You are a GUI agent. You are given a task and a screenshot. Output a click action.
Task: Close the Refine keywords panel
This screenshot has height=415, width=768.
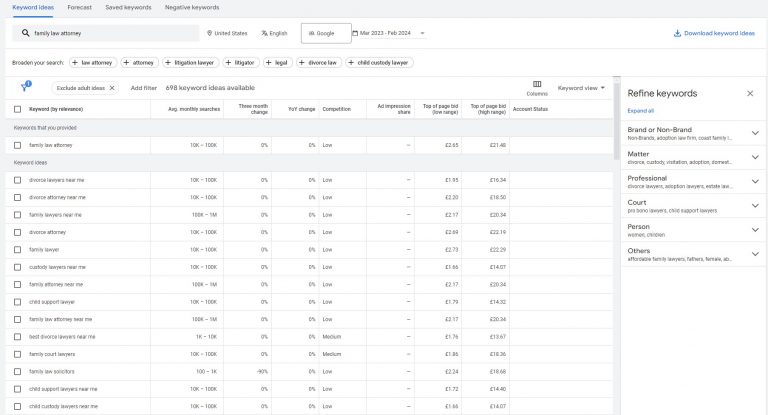click(x=750, y=93)
